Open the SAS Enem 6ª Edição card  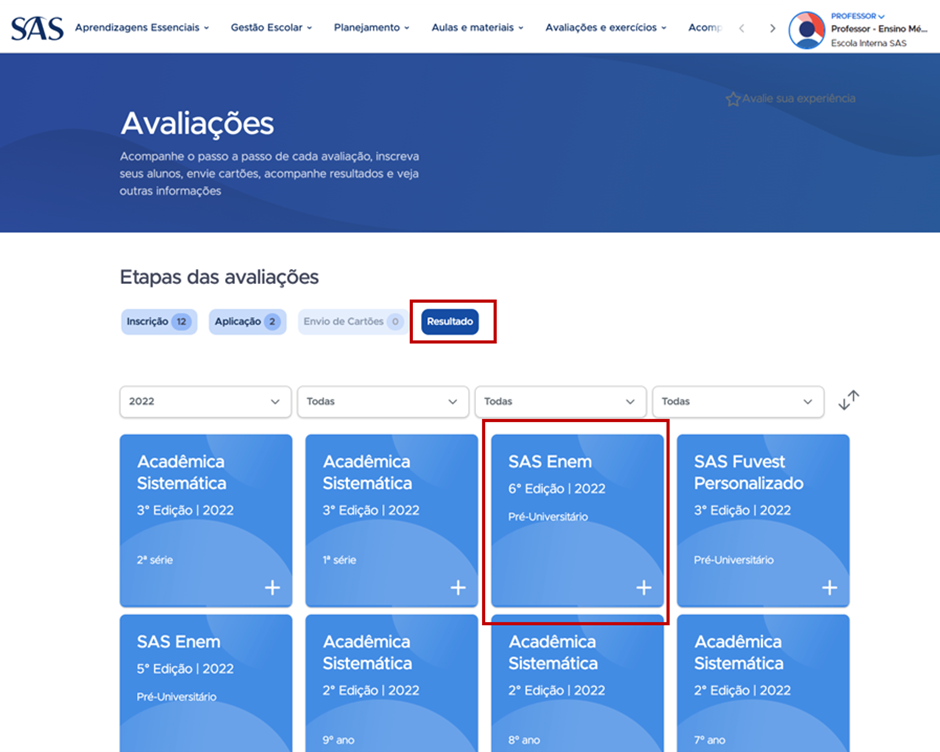[578, 521]
